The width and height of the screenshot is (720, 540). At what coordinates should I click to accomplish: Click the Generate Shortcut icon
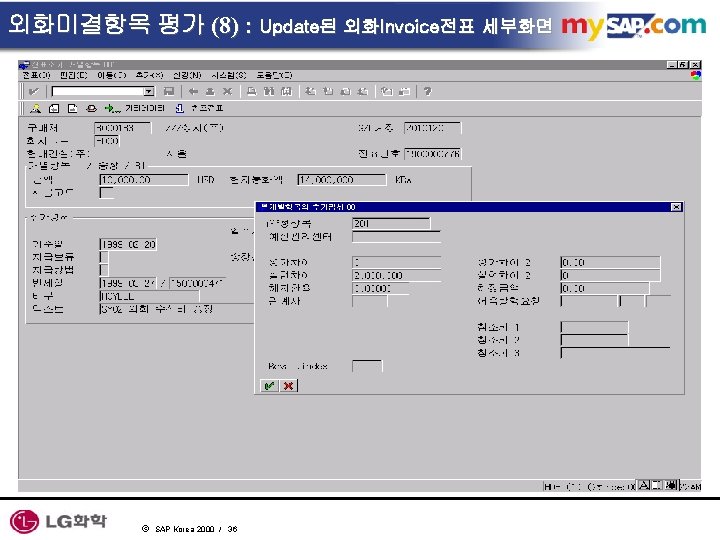(x=404, y=91)
